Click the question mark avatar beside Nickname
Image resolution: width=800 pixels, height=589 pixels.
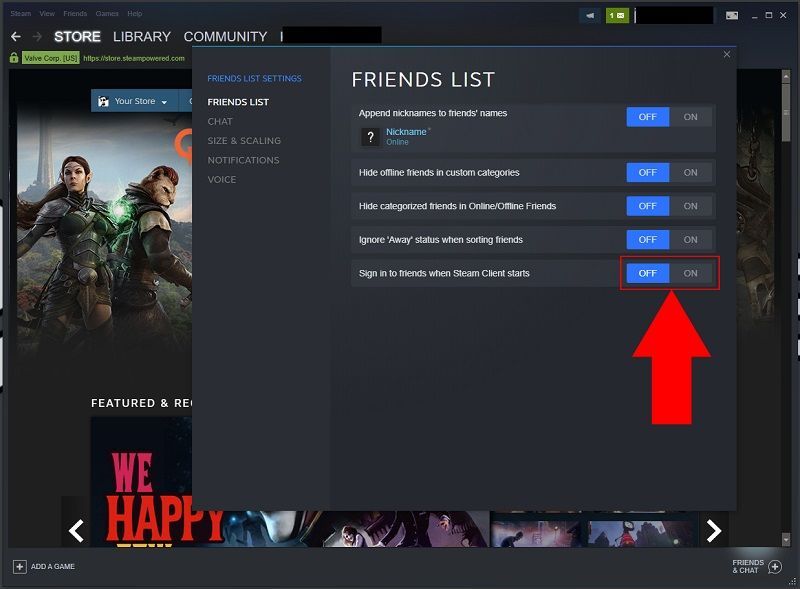point(370,137)
